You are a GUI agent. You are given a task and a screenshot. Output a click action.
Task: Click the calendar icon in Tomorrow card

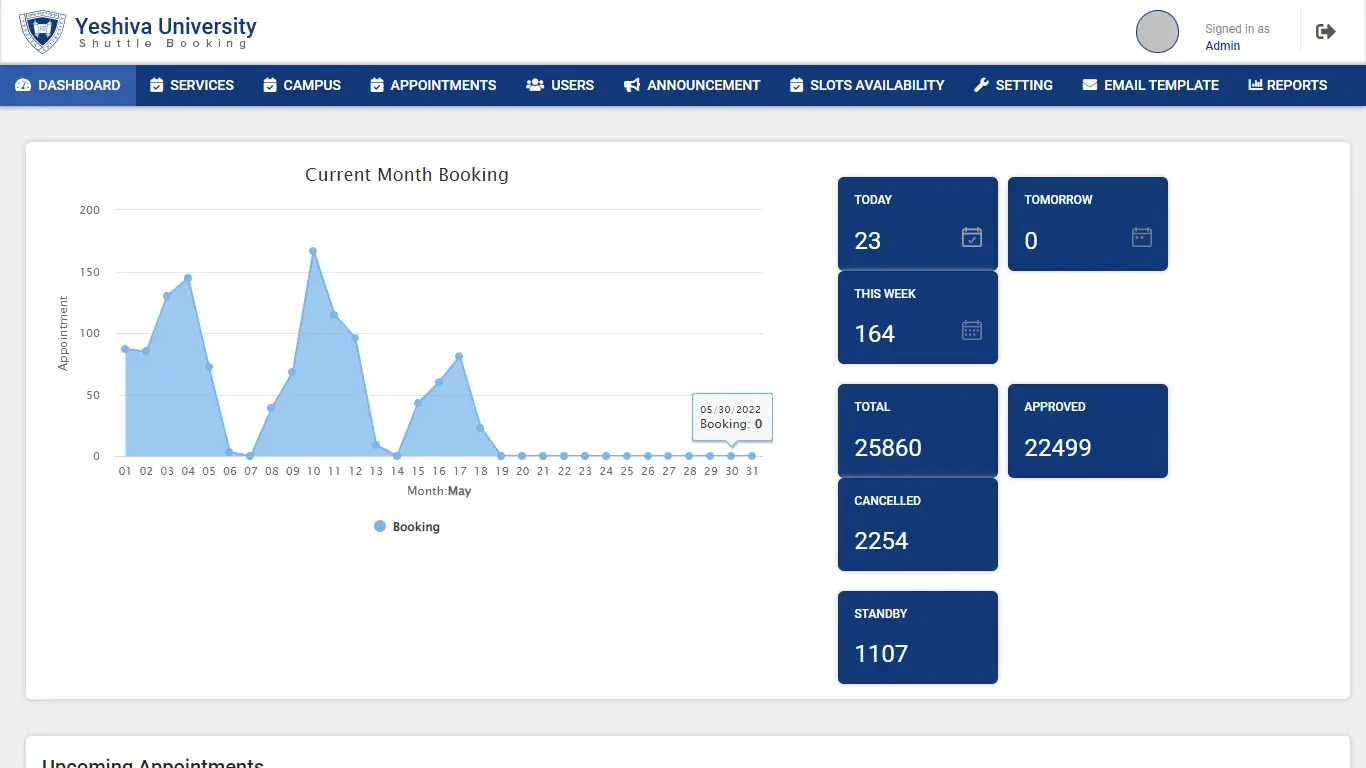click(1141, 237)
